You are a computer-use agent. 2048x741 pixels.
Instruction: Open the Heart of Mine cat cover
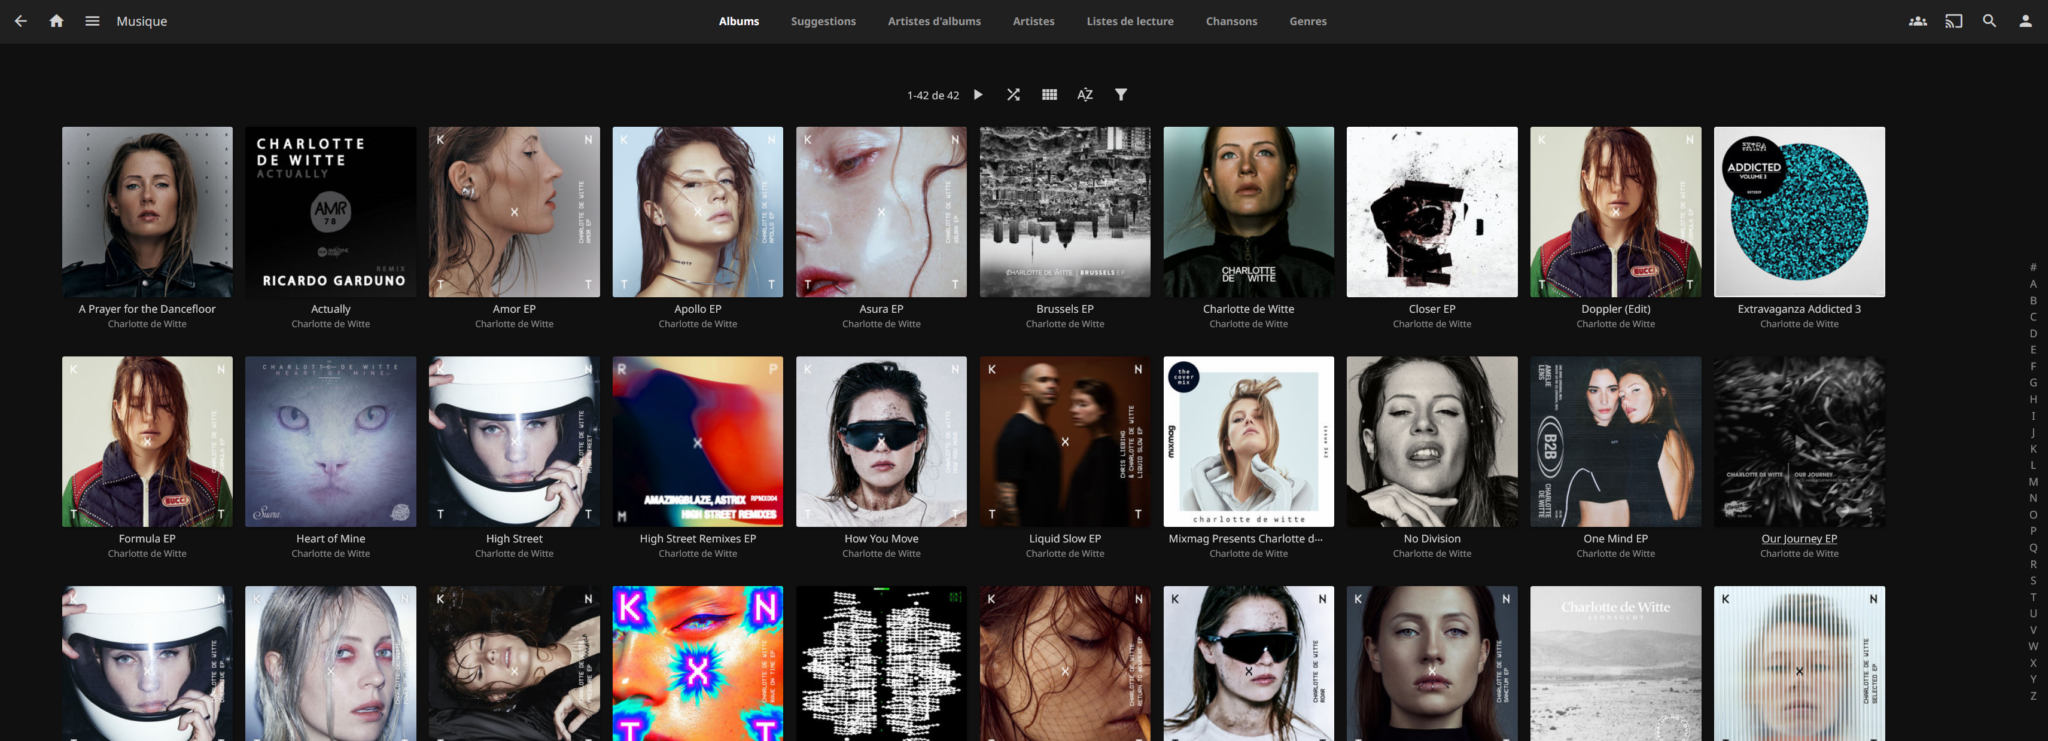[331, 442]
